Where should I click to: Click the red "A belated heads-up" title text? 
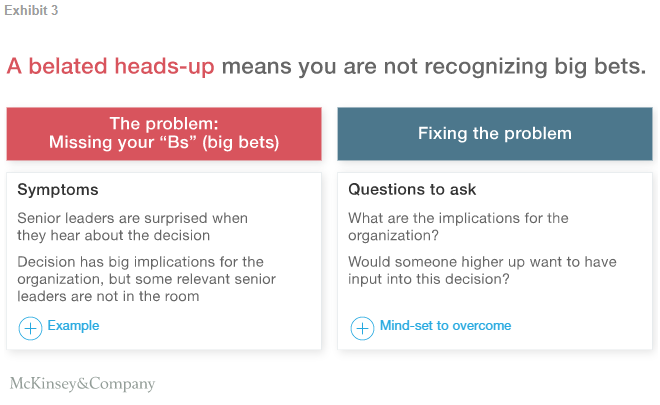[110, 66]
